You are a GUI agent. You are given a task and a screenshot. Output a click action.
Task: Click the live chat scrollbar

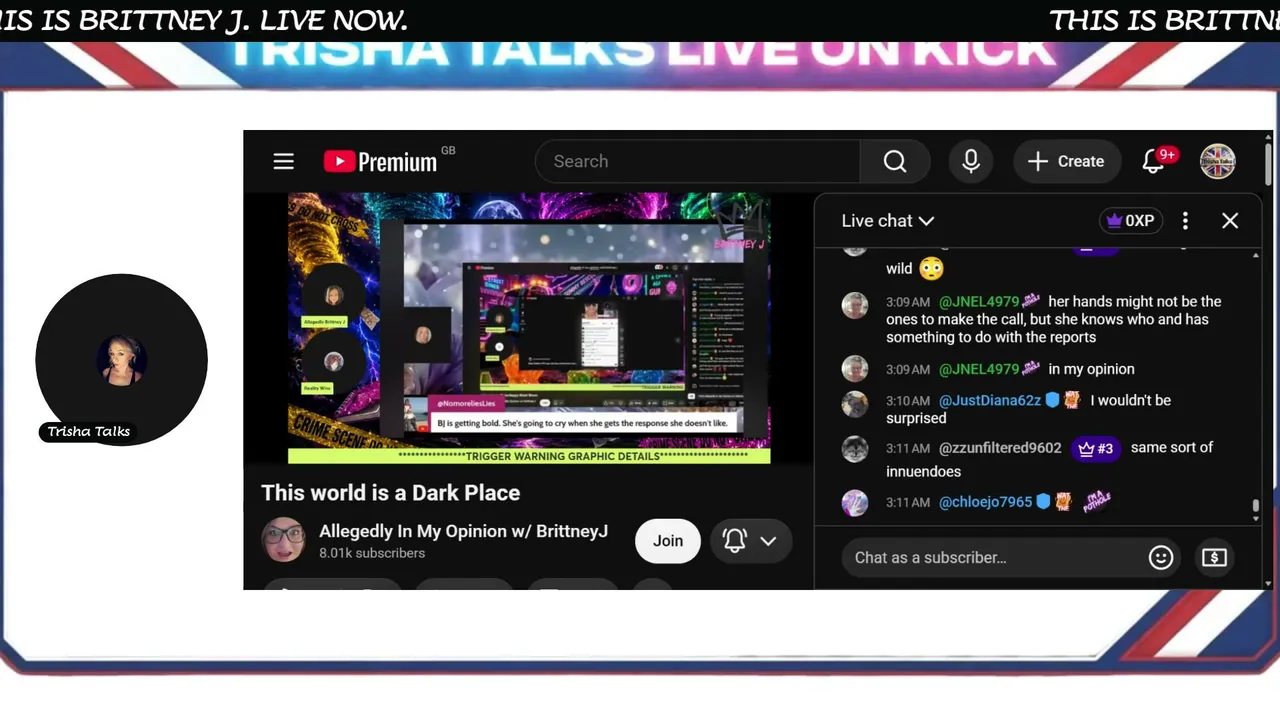pyautogui.click(x=1256, y=508)
